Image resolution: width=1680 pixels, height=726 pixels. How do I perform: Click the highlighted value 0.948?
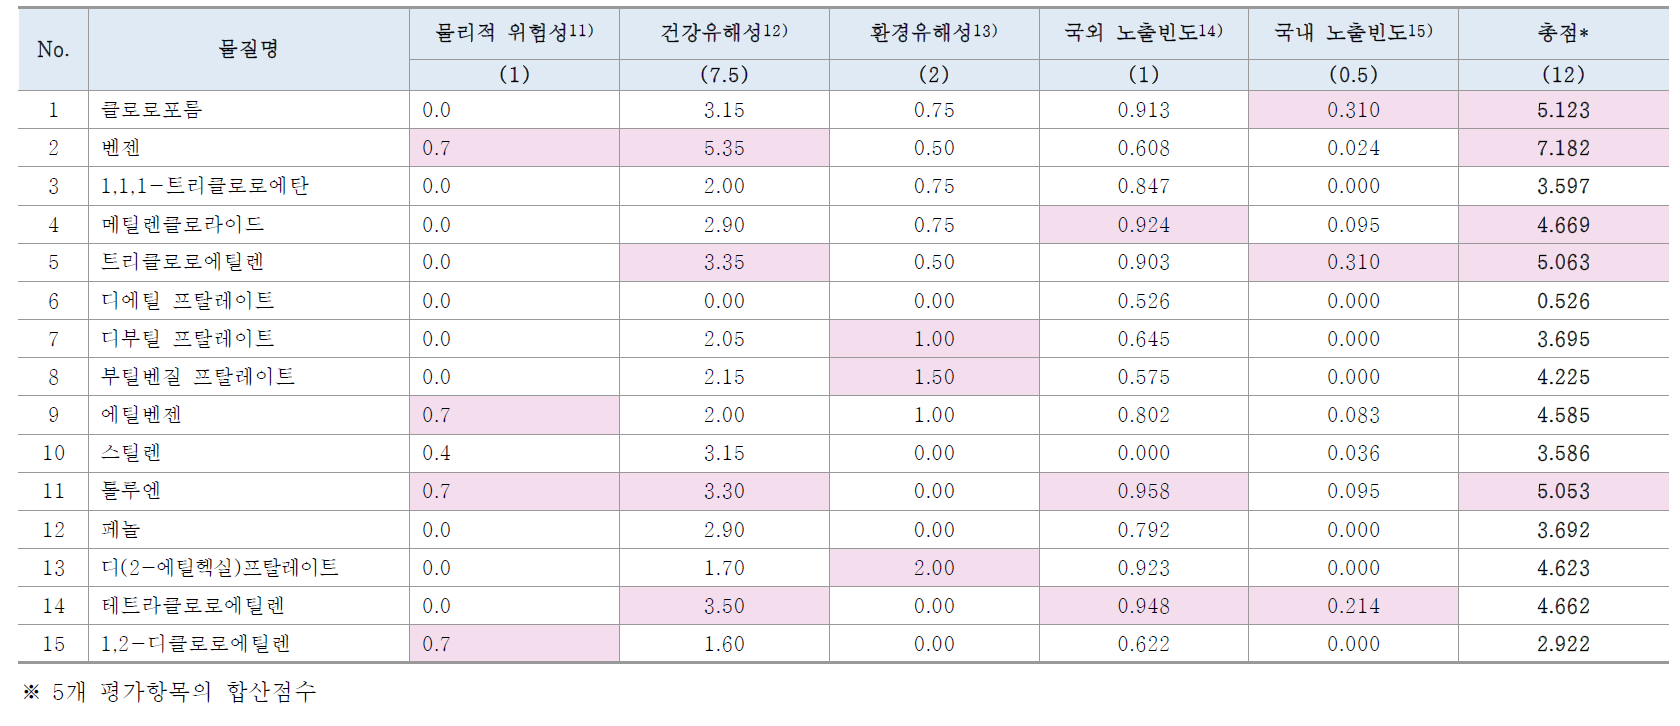(x=1143, y=606)
